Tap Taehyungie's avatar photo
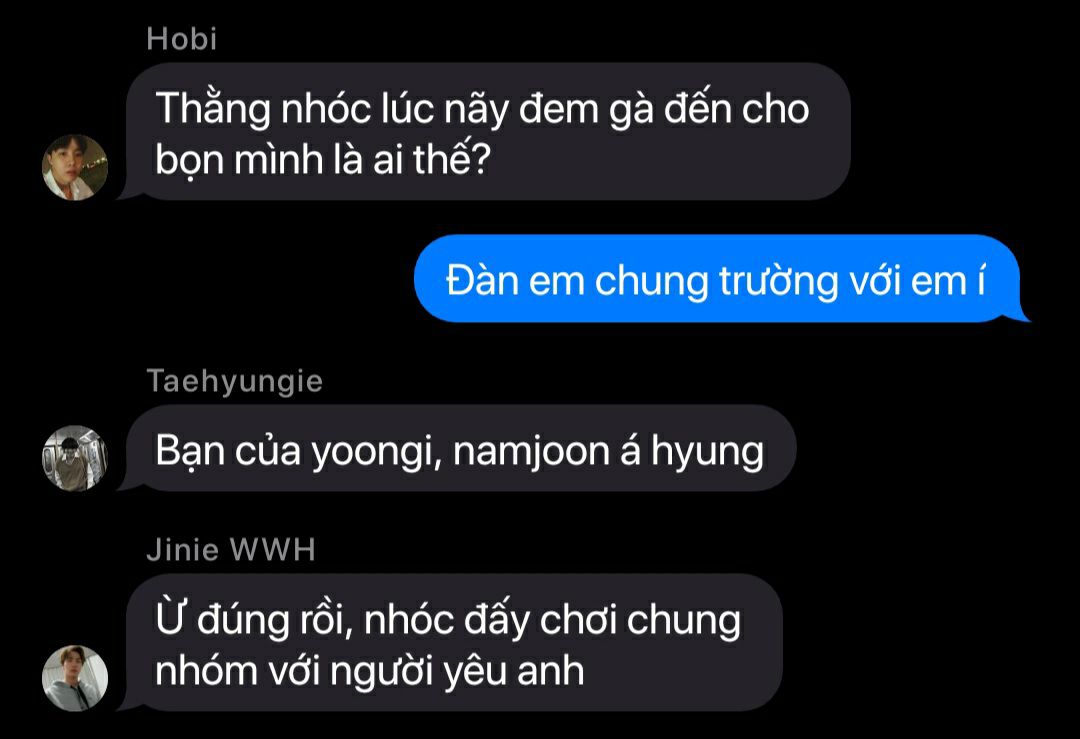This screenshot has width=1080, height=739. 75,458
